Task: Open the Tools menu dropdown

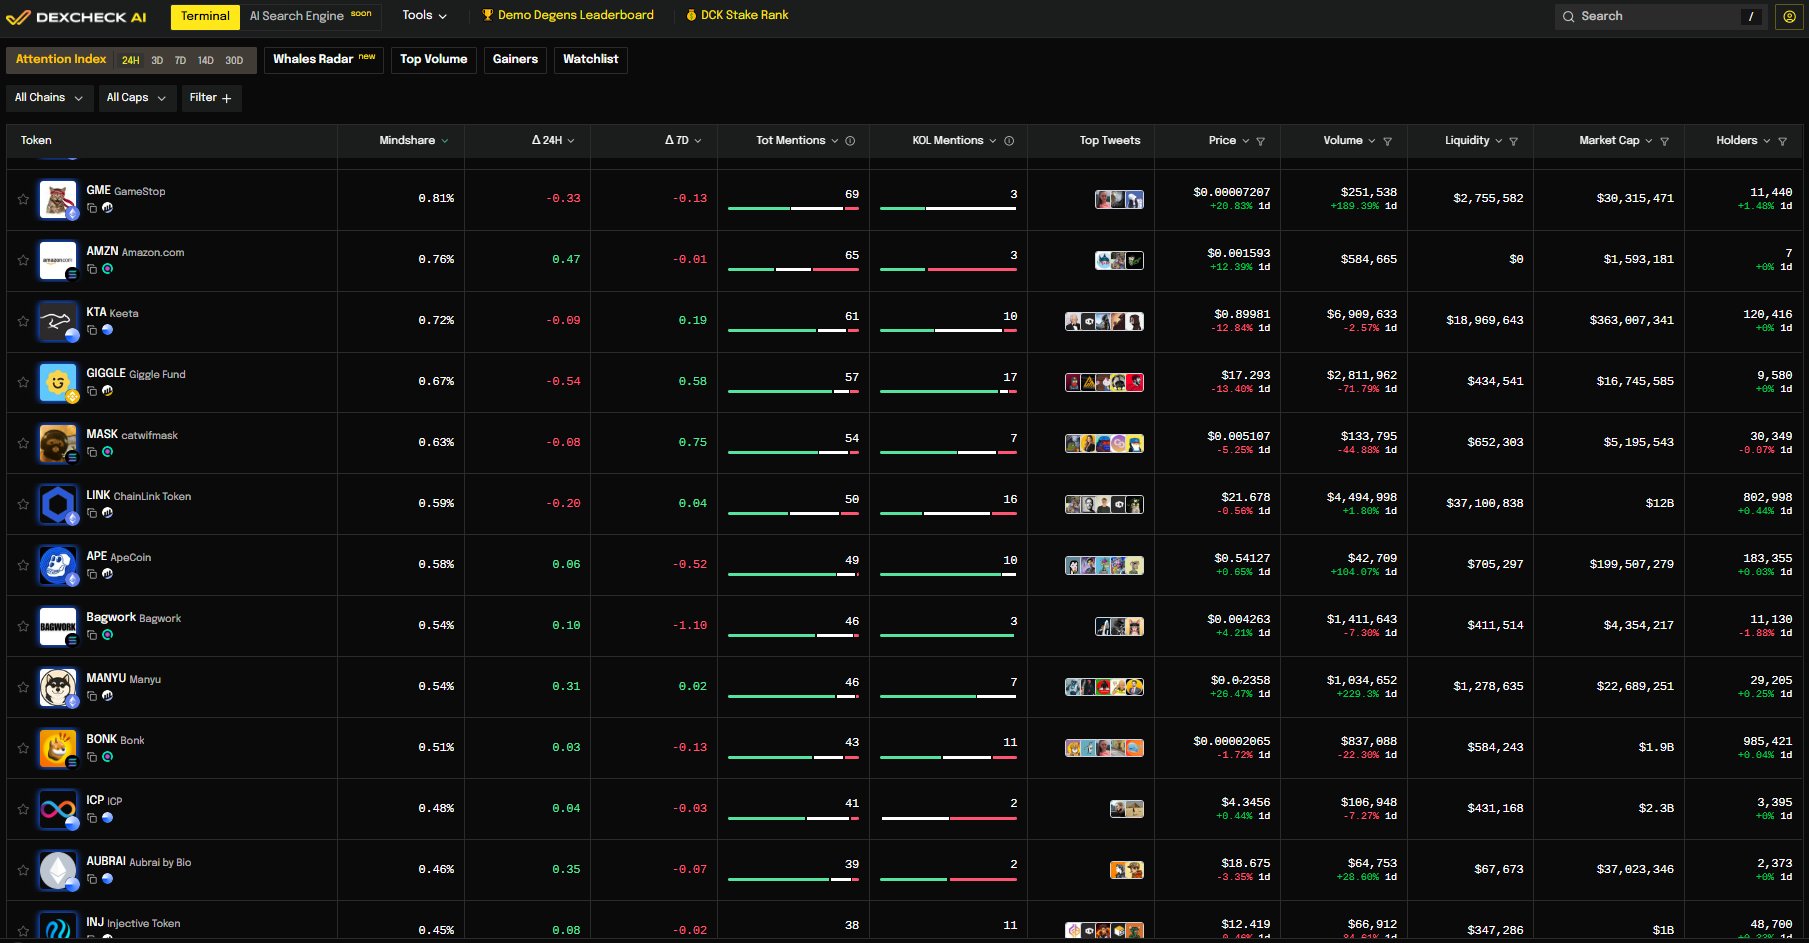Action: point(424,16)
